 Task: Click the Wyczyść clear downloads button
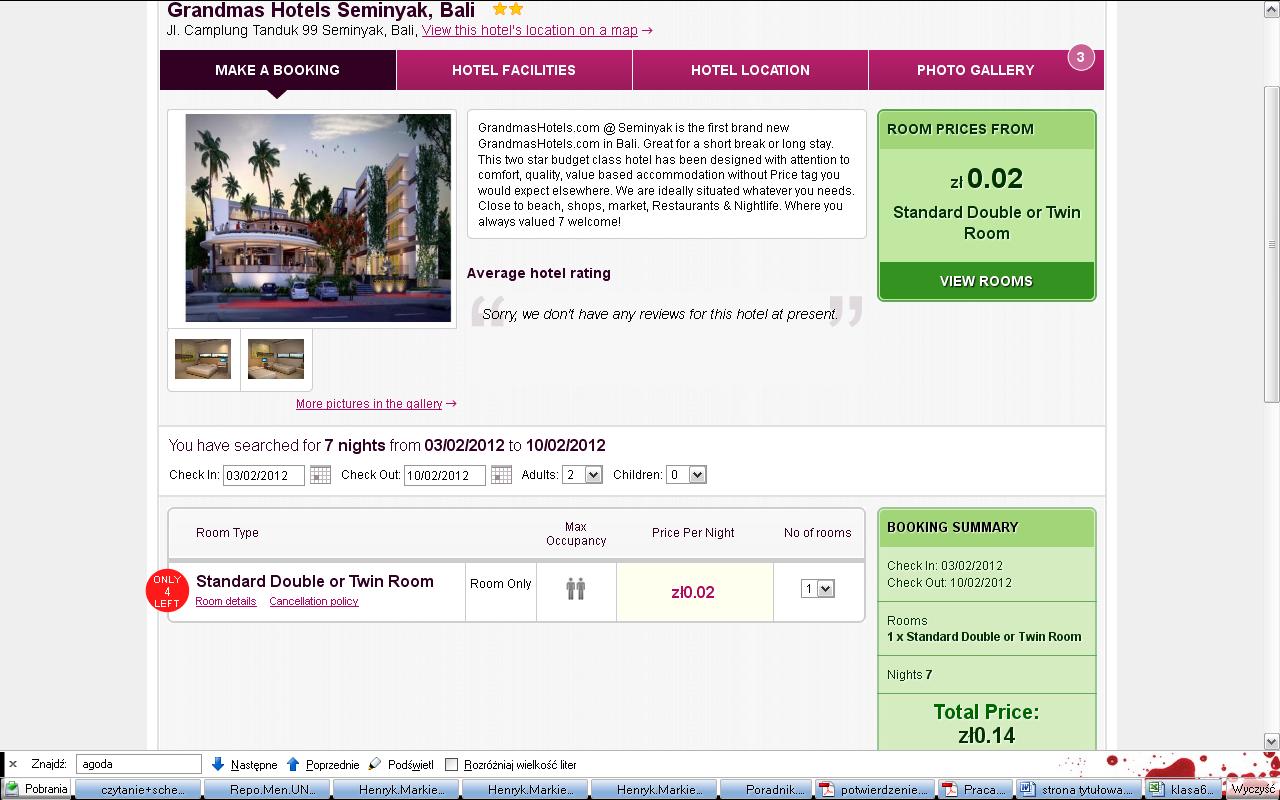coord(1253,789)
